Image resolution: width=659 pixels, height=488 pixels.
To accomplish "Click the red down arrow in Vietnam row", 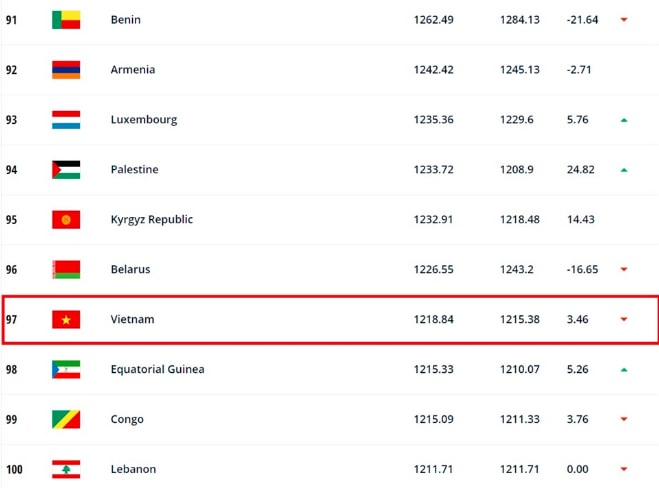I will 624,319.
